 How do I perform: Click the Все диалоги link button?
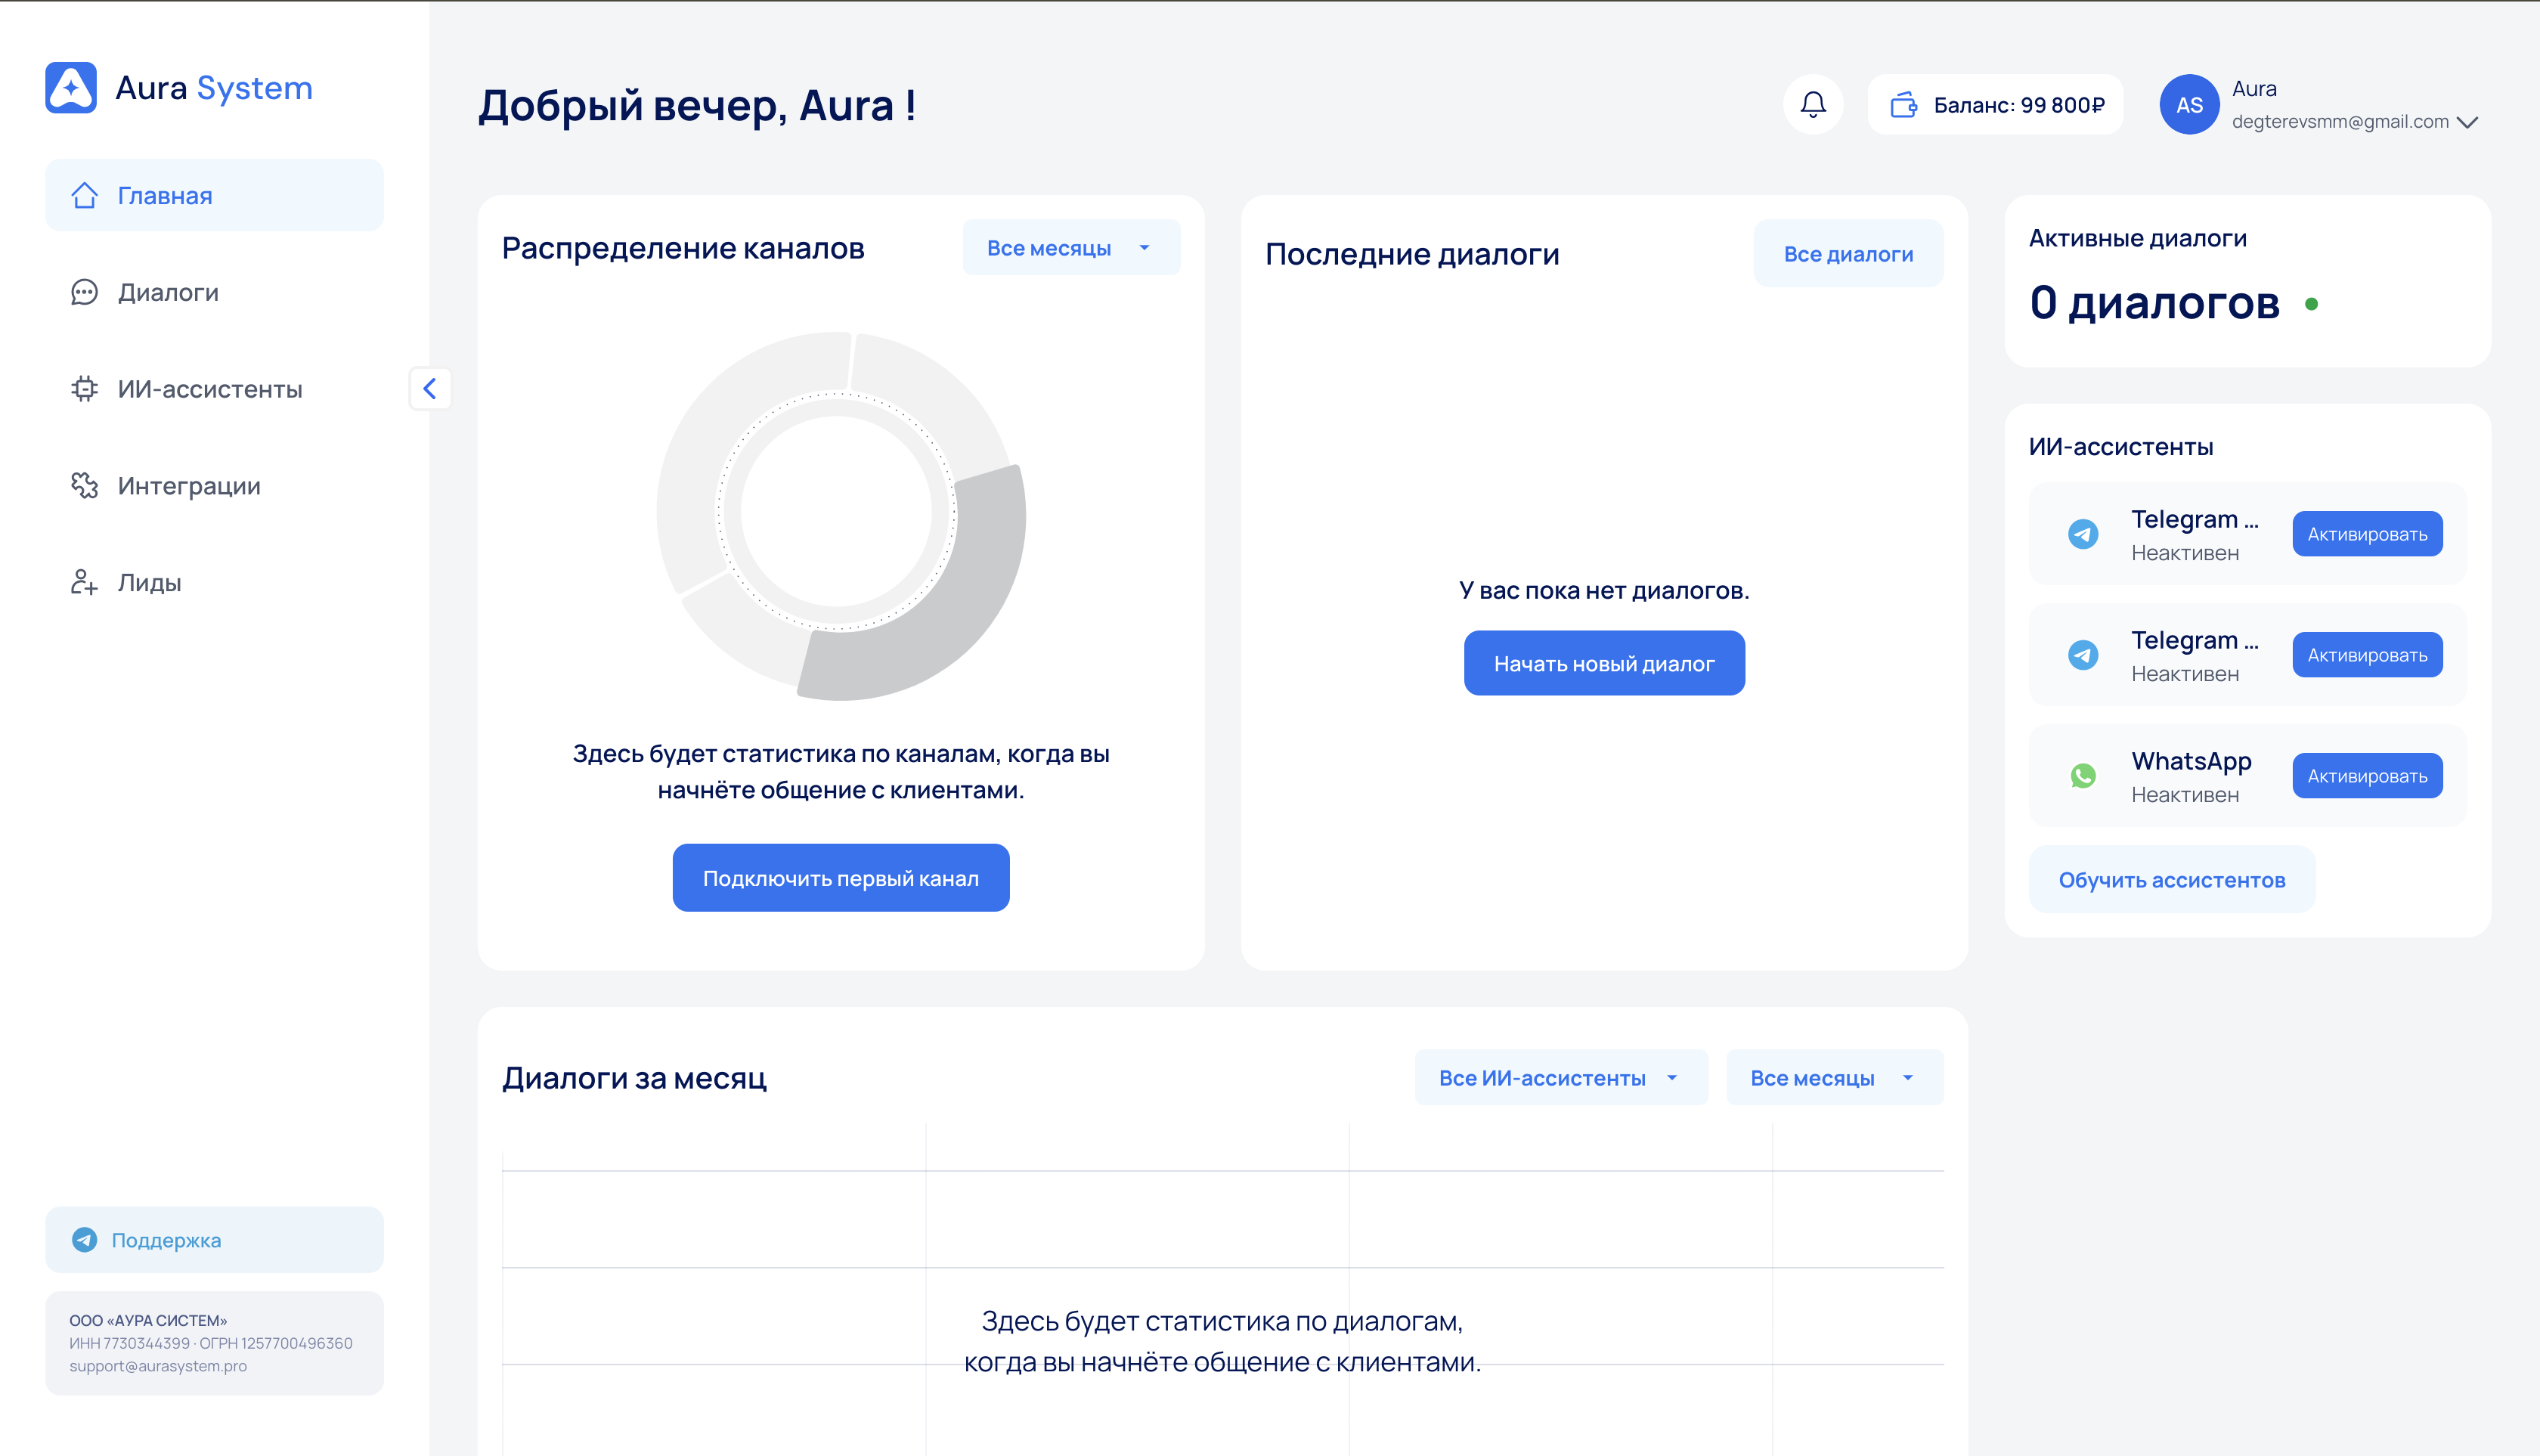tap(1847, 254)
